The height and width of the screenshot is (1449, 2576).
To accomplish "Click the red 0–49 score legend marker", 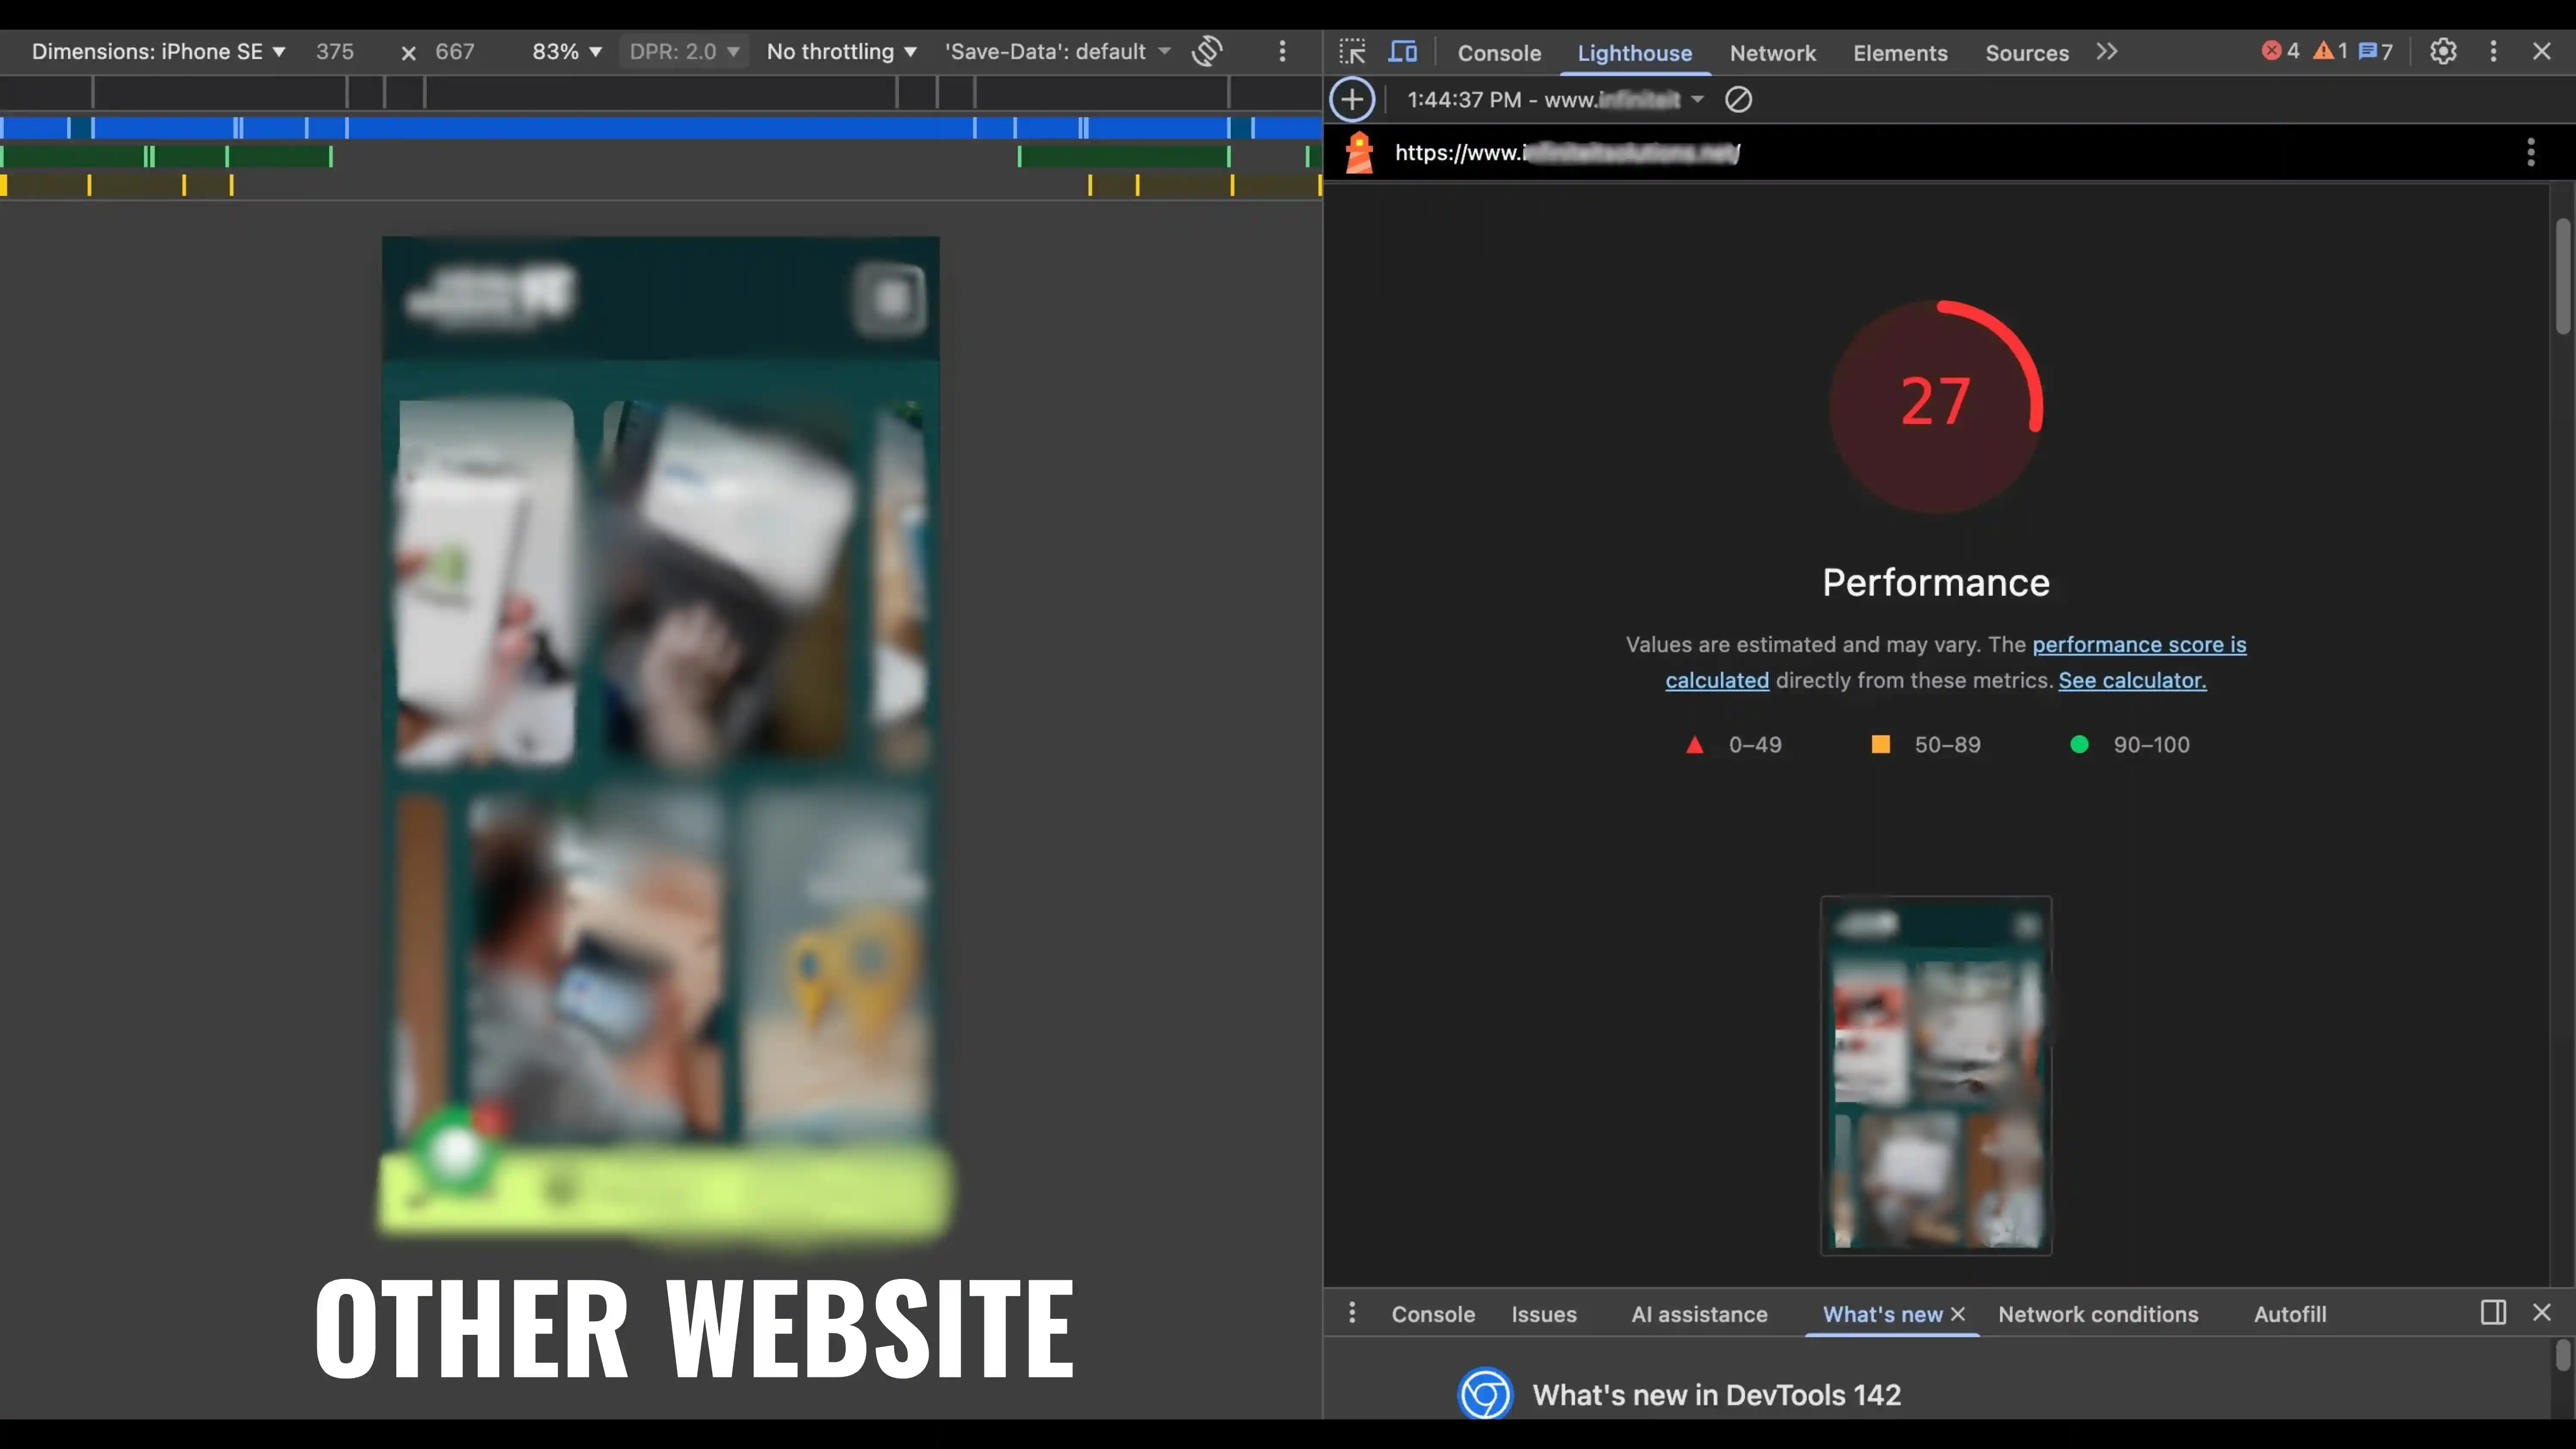I will tap(1694, 744).
